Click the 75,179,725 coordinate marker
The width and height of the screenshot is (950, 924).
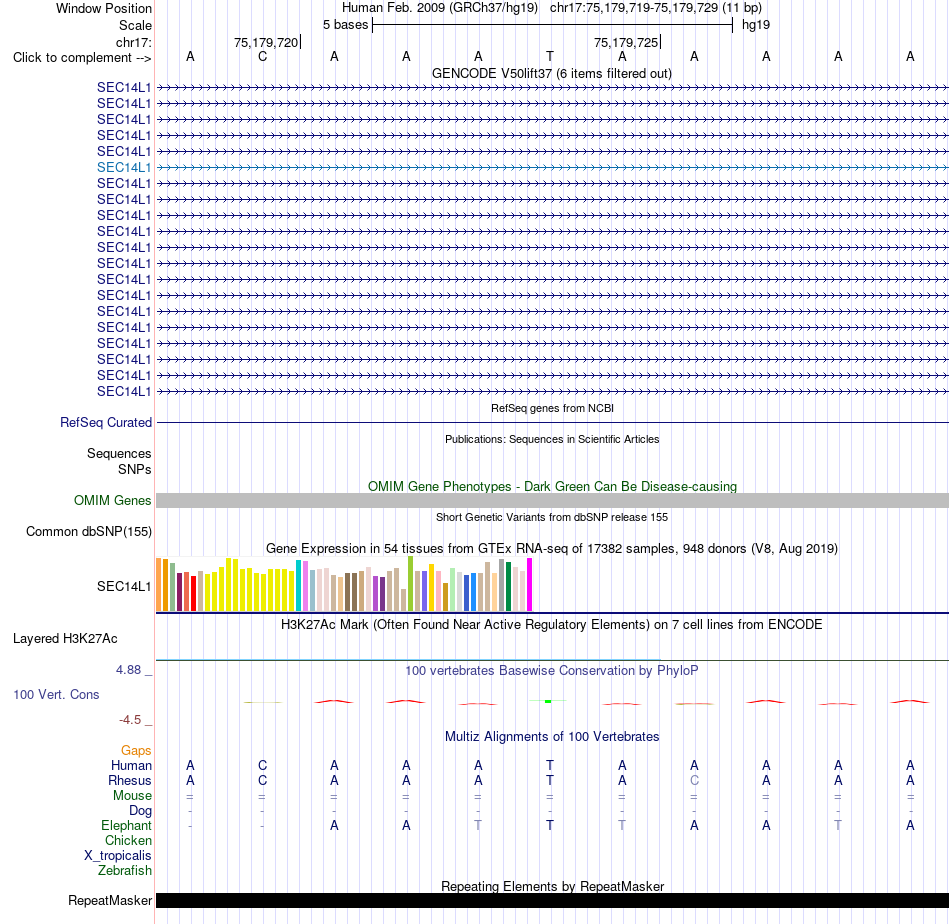(626, 42)
